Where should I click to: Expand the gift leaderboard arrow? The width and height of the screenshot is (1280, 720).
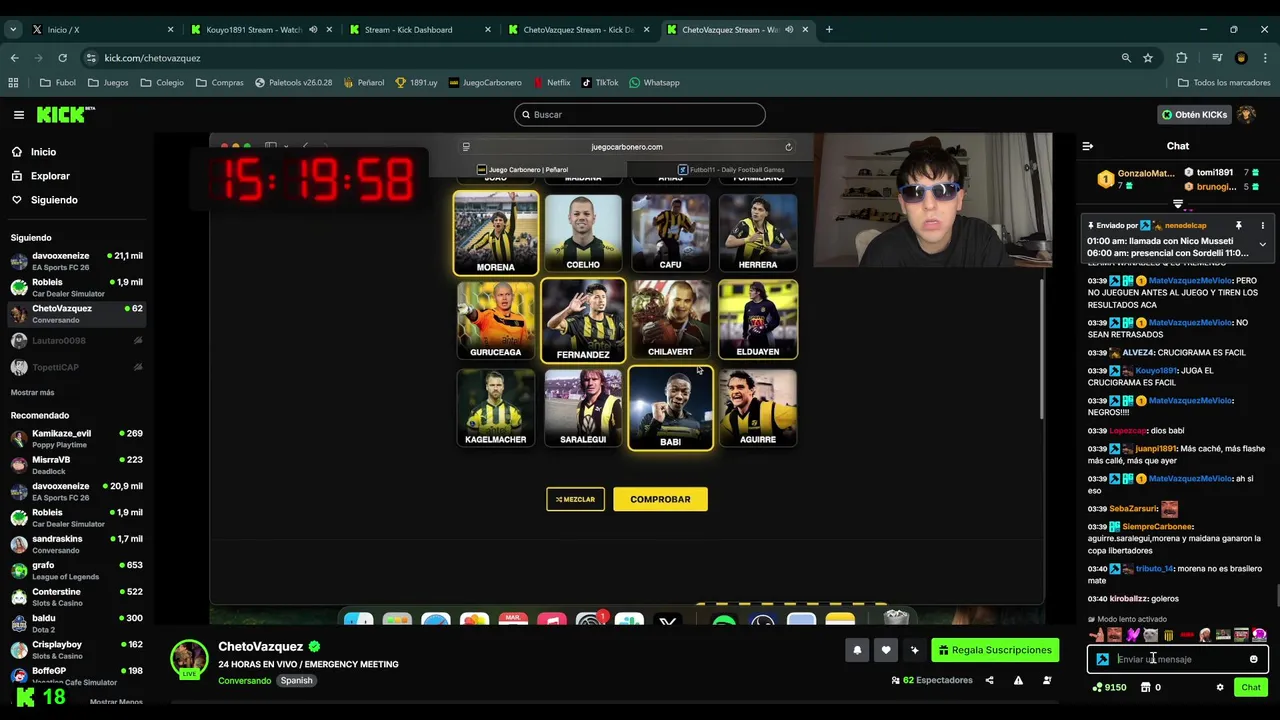pos(1178,204)
